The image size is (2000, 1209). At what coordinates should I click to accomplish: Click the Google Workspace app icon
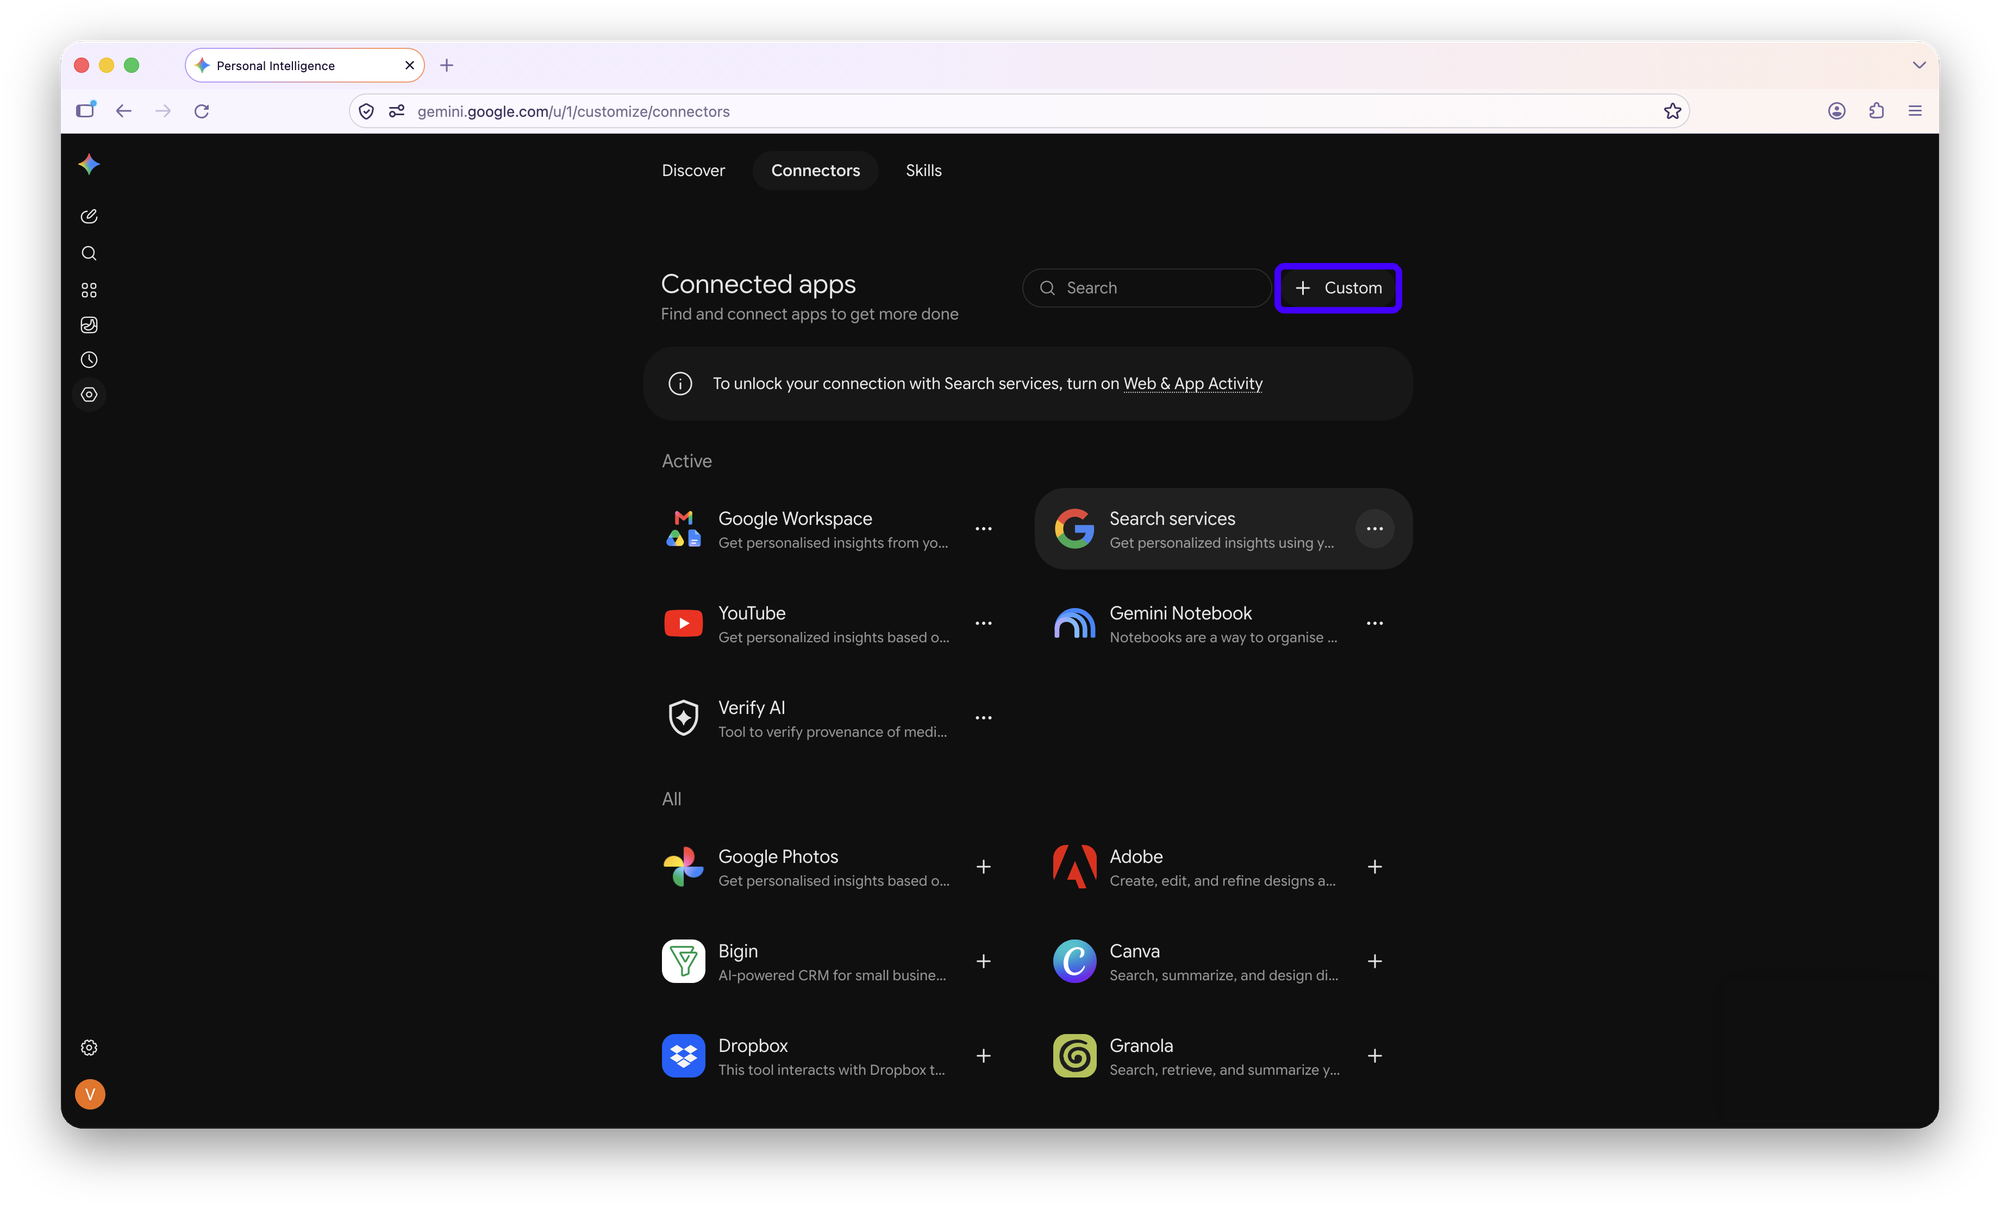coord(683,528)
